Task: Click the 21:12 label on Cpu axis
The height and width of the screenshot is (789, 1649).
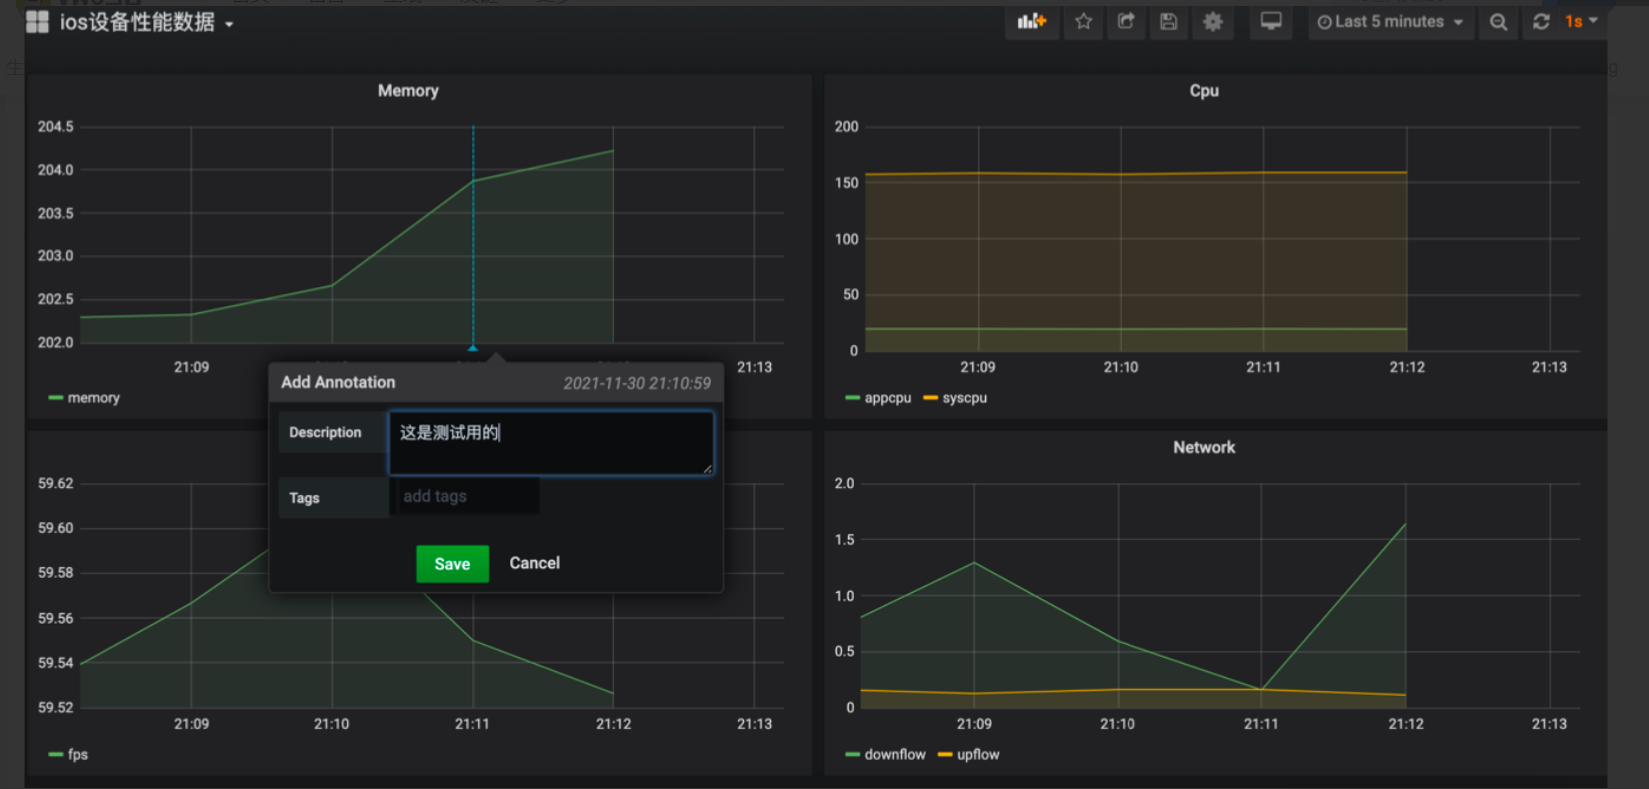Action: click(1407, 368)
